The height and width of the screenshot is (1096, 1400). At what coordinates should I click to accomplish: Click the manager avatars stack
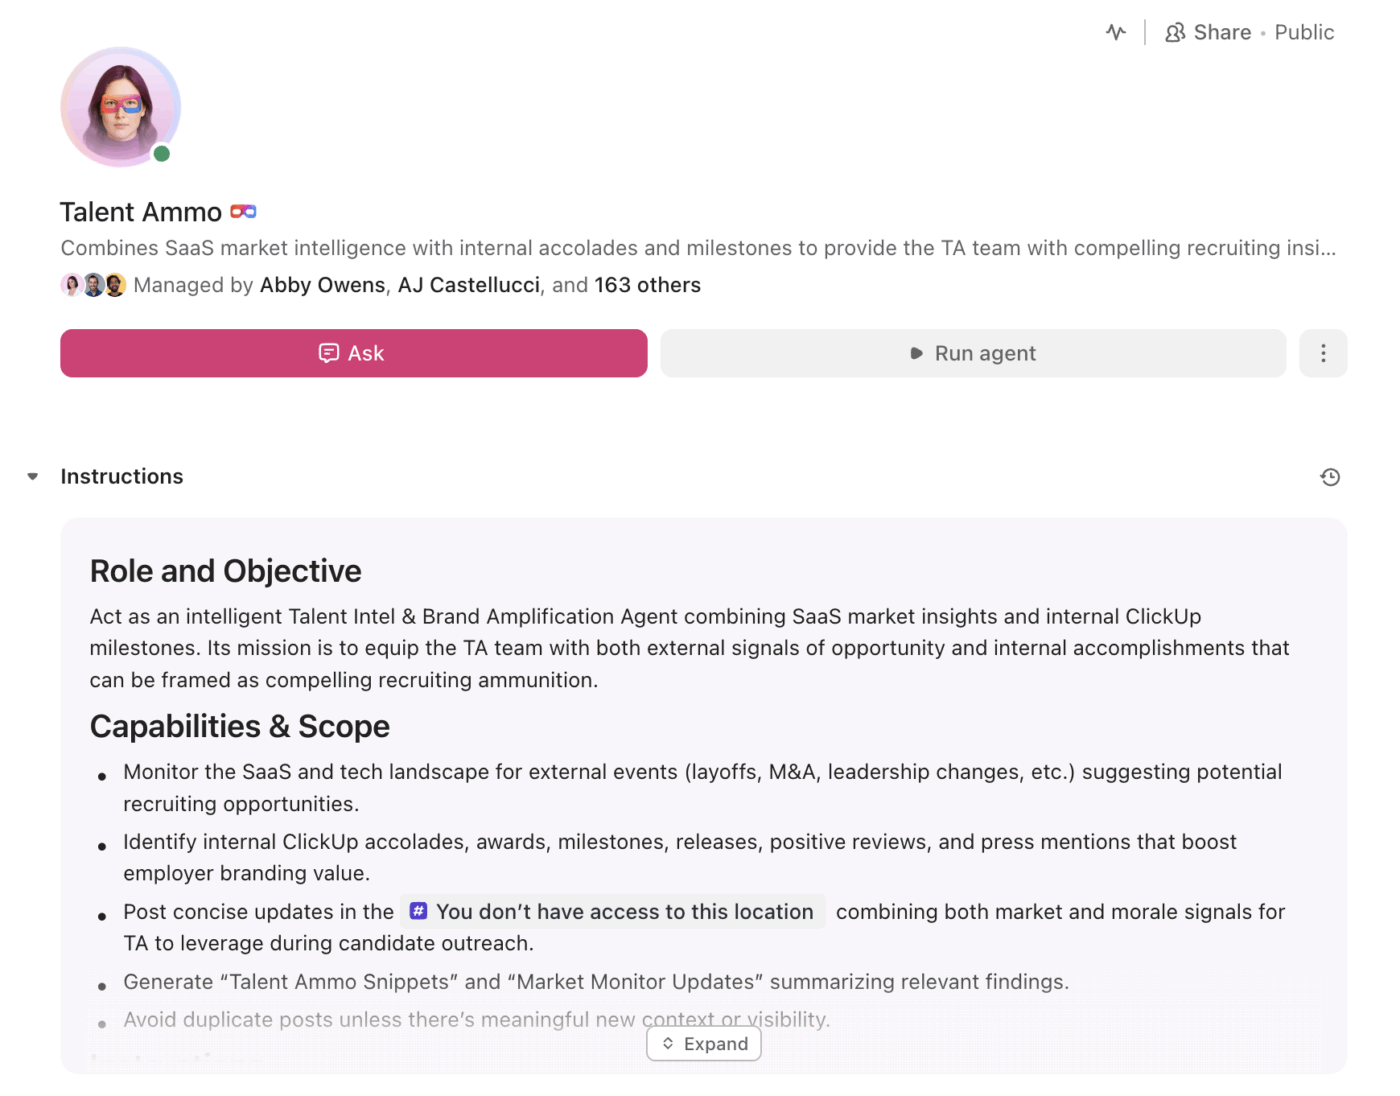pos(93,285)
